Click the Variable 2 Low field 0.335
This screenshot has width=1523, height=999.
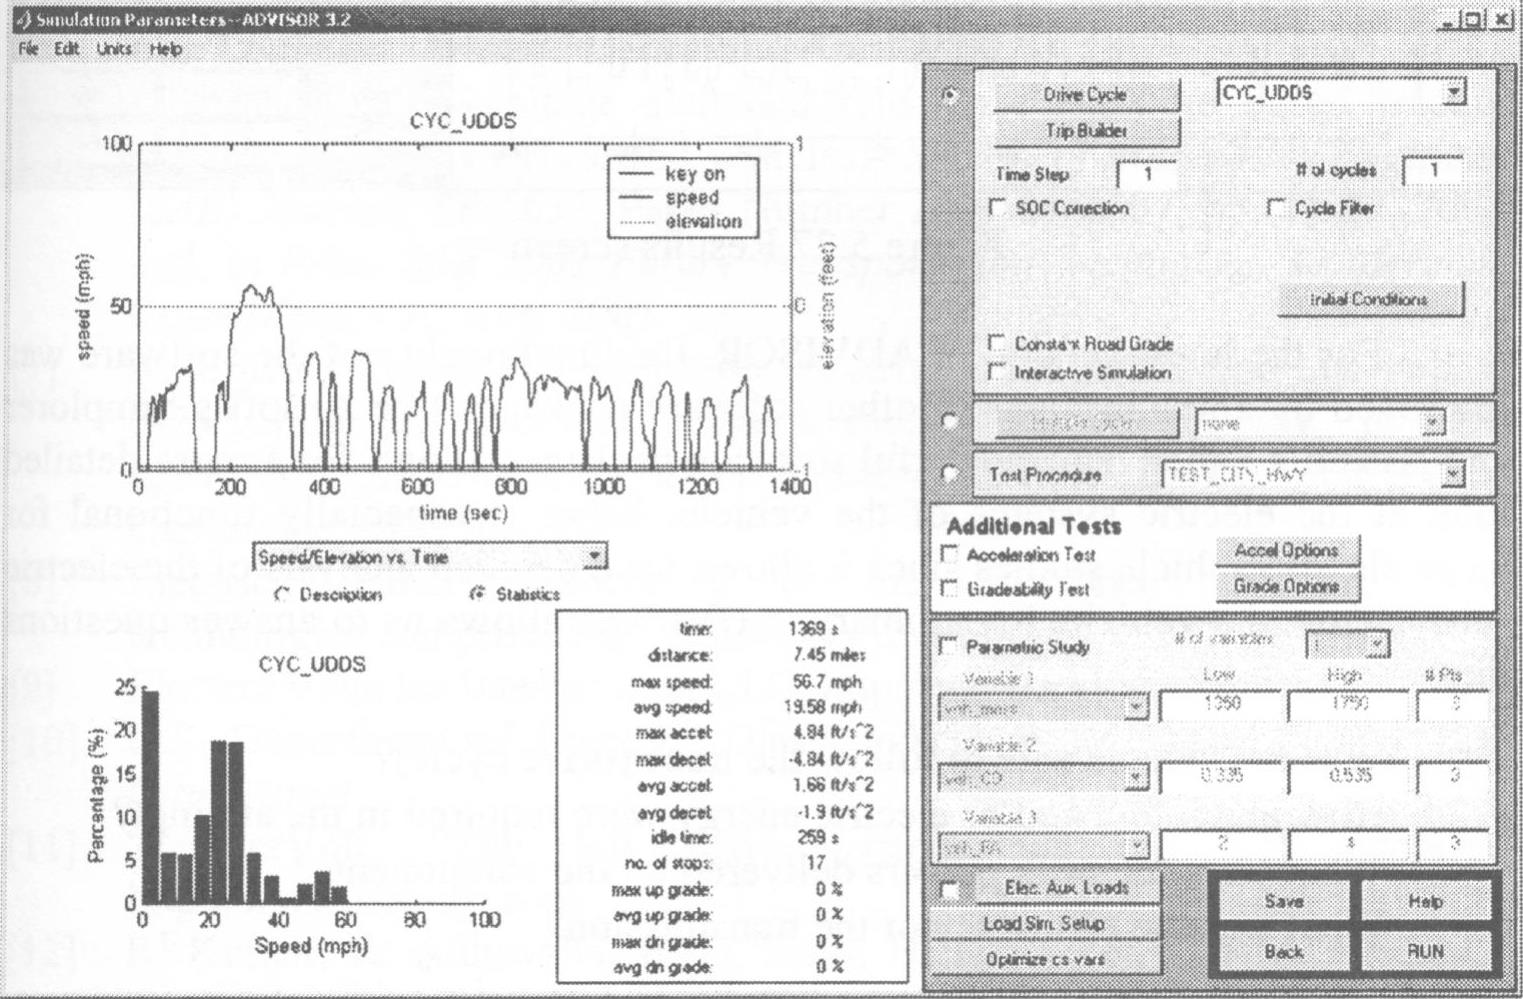1220,777
